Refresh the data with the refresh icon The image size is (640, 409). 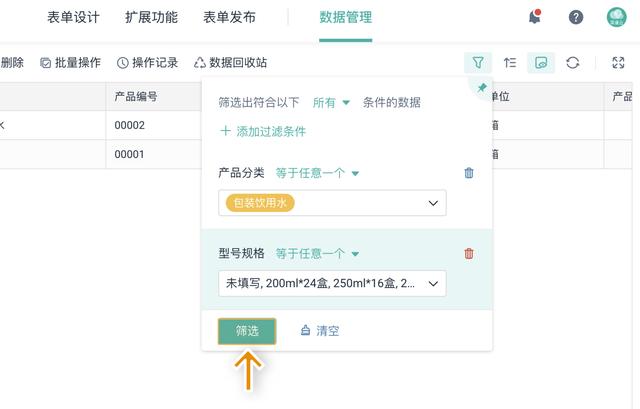[x=573, y=62]
